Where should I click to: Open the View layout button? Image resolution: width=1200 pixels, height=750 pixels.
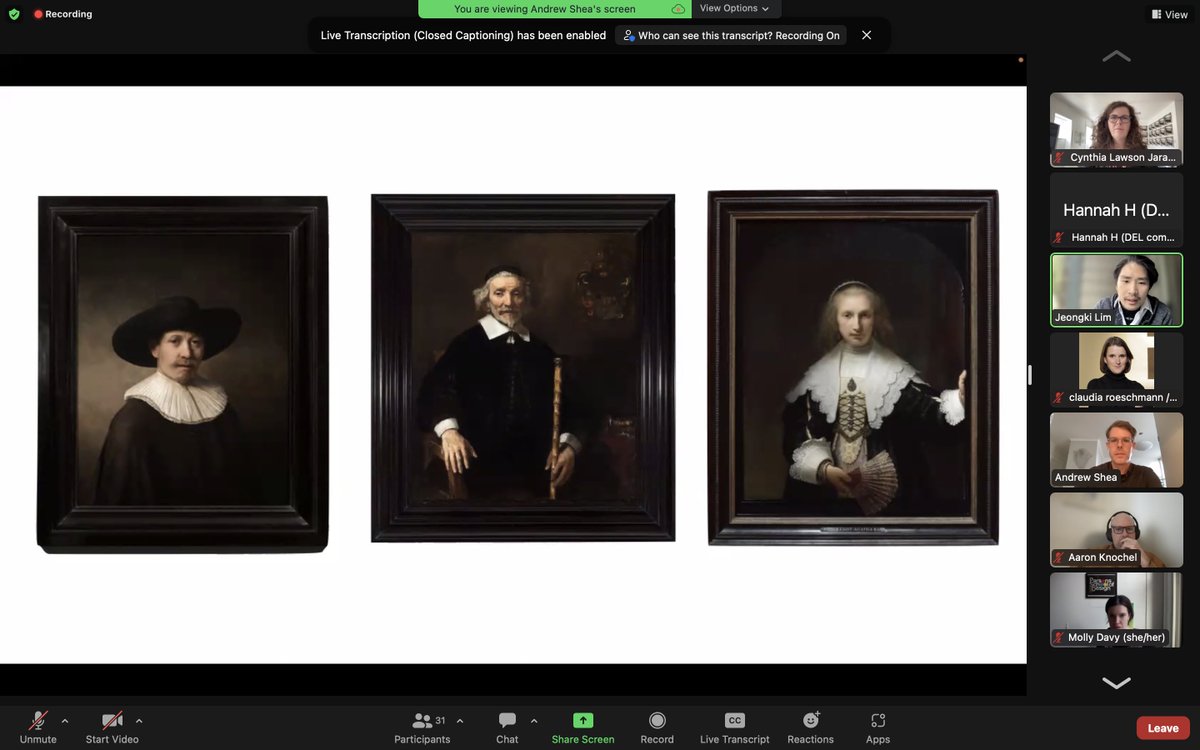point(1169,14)
